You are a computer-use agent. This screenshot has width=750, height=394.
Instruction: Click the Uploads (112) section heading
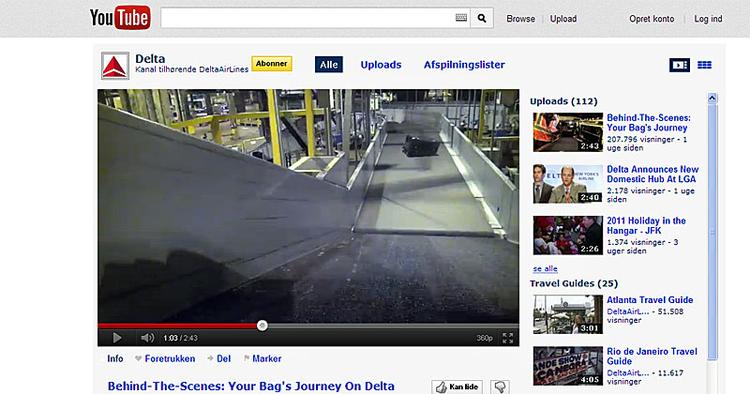coord(563,101)
